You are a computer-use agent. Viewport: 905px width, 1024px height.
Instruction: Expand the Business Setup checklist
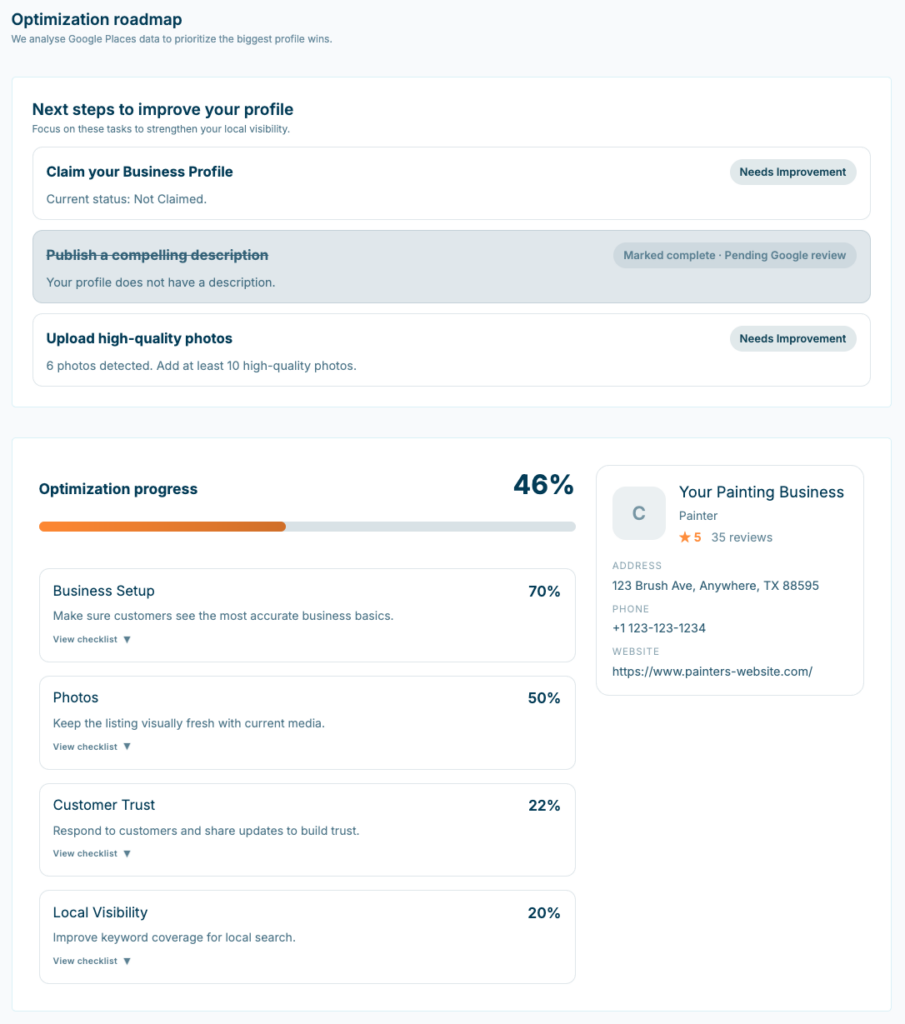click(92, 639)
